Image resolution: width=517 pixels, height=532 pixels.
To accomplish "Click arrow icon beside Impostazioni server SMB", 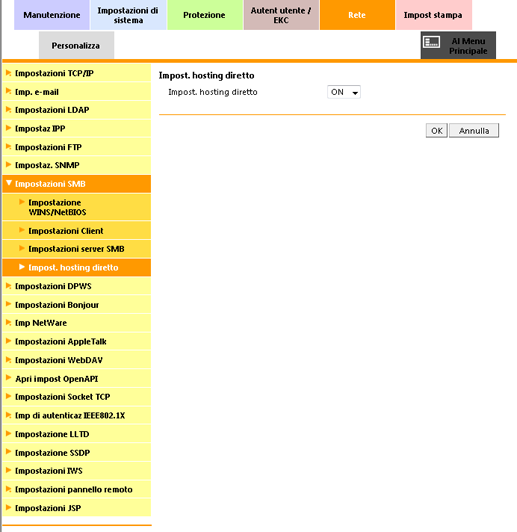I will [22, 248].
